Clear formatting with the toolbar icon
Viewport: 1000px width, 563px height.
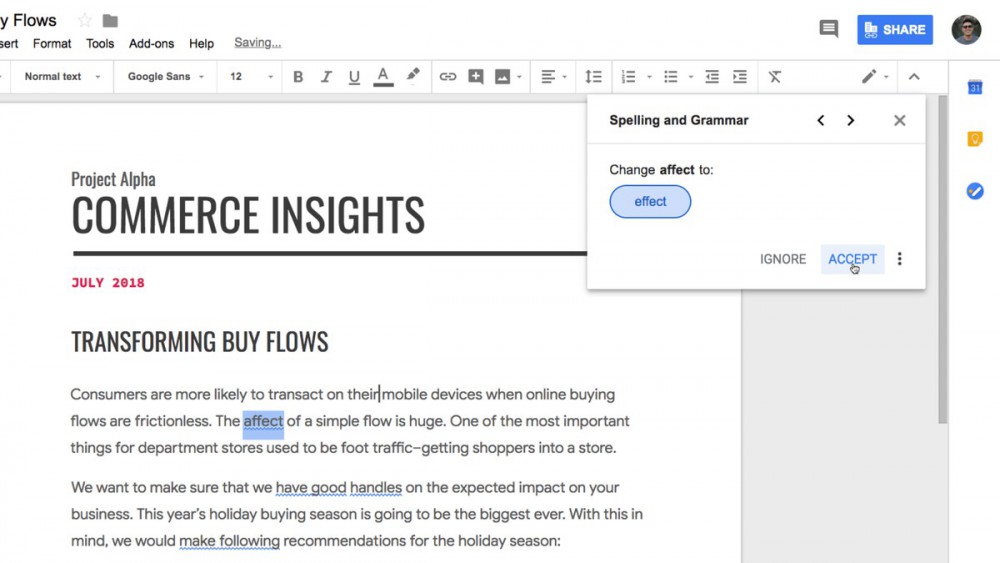point(775,77)
